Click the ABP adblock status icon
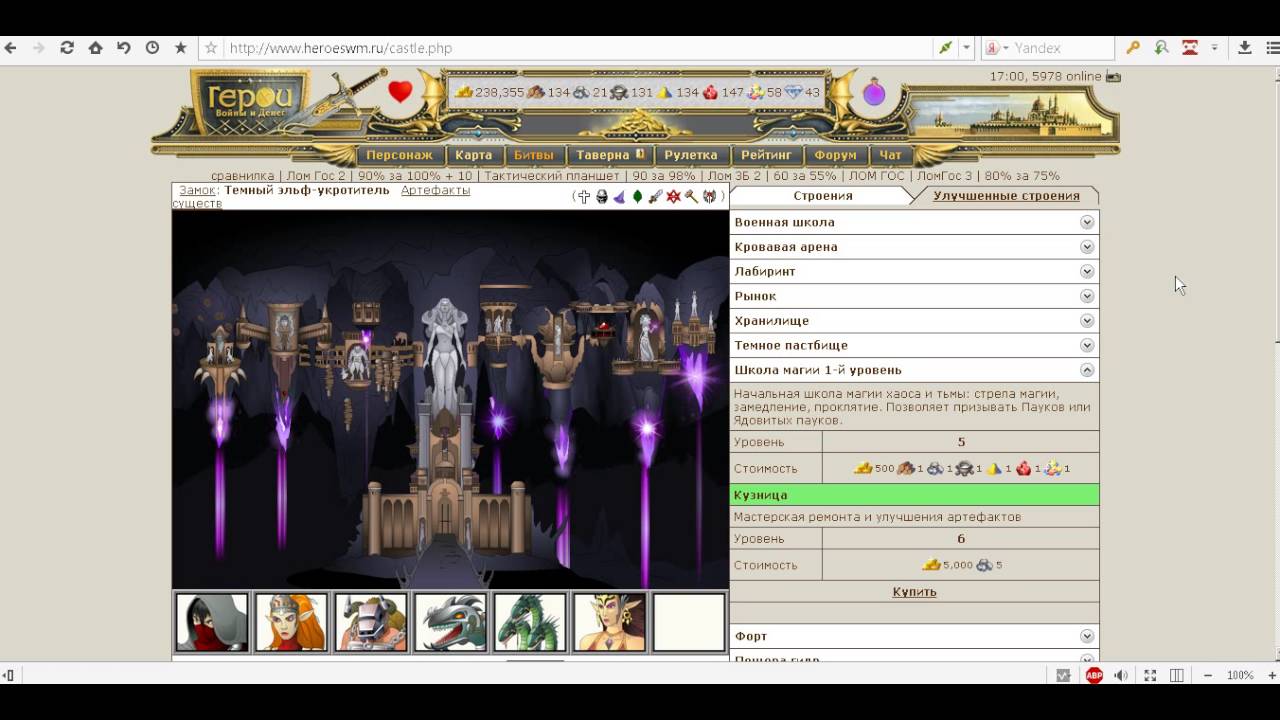The height and width of the screenshot is (720, 1280). [1094, 675]
